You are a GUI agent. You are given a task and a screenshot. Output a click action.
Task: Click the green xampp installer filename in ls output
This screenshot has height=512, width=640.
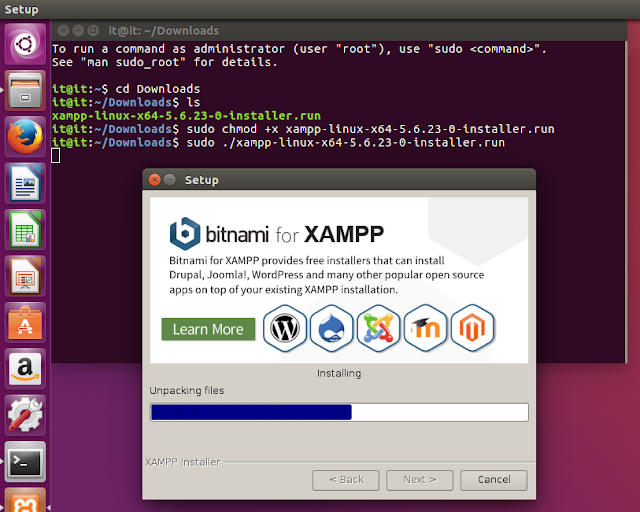pyautogui.click(x=187, y=116)
